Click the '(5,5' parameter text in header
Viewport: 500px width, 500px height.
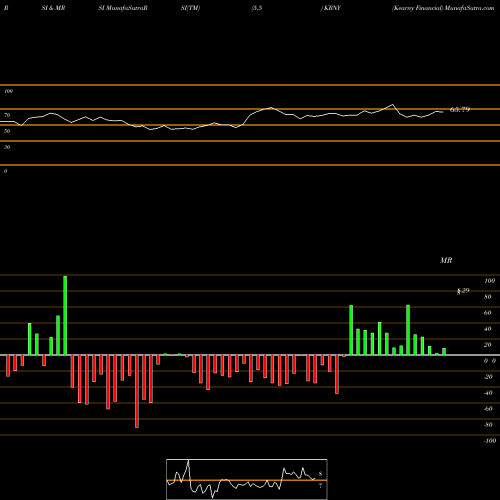[257, 8]
